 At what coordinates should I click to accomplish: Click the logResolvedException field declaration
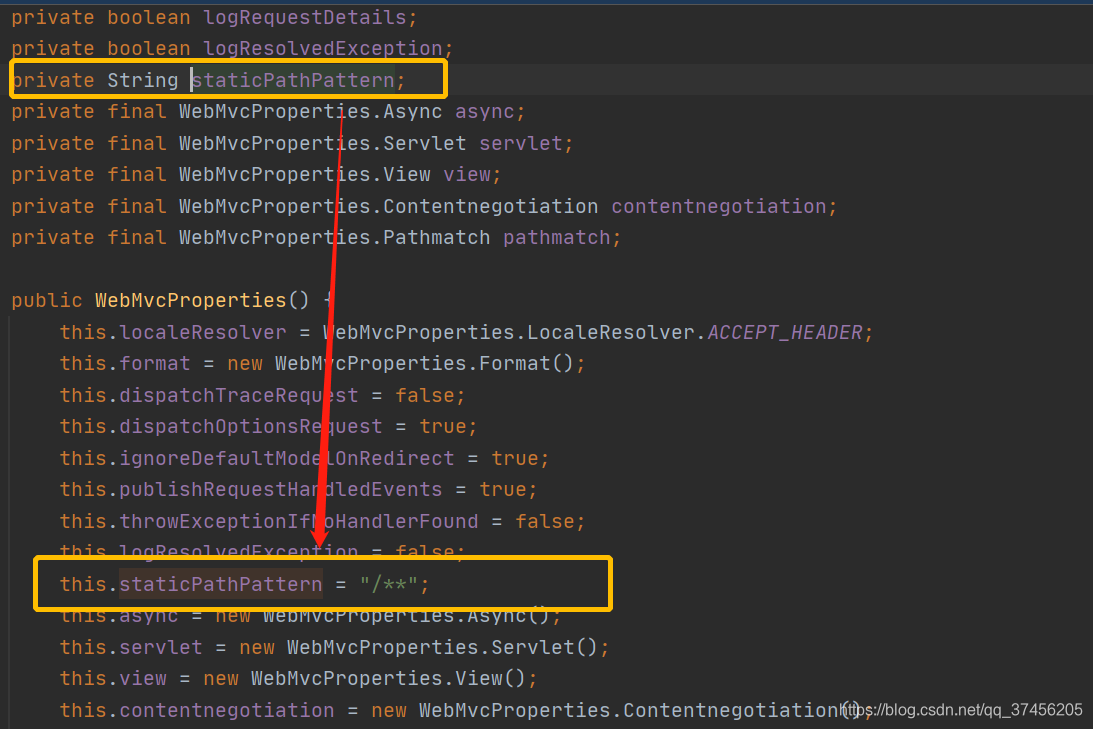[x=322, y=48]
